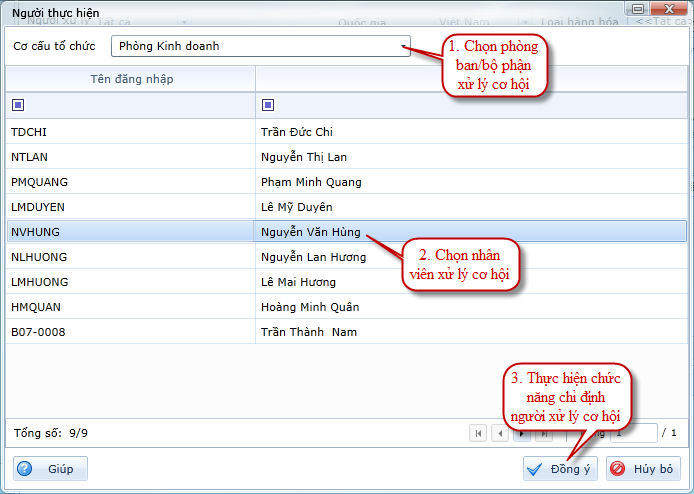Viewport: 694px width, 494px height.
Task: Open help with the Giúp button
Action: click(x=51, y=469)
